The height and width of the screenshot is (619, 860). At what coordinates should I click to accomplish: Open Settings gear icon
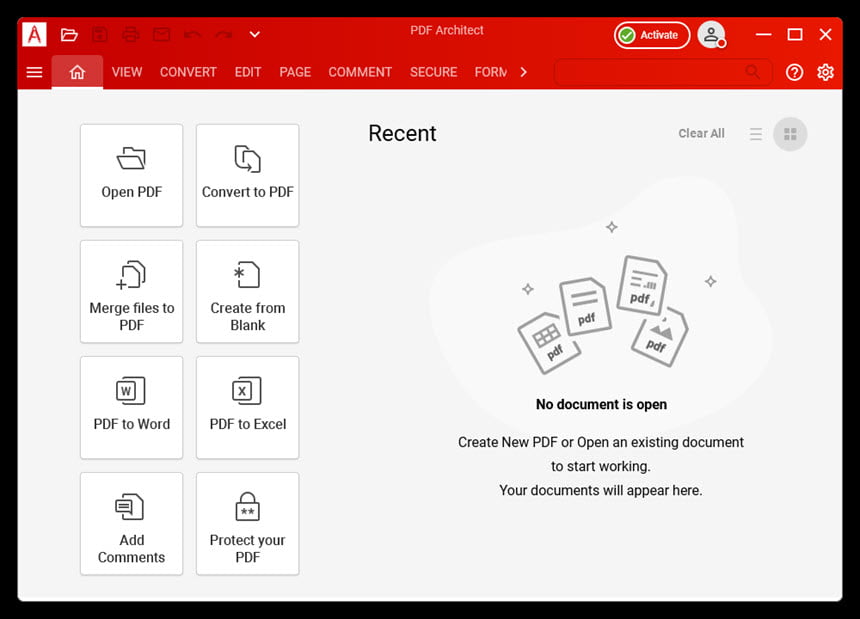[x=825, y=72]
